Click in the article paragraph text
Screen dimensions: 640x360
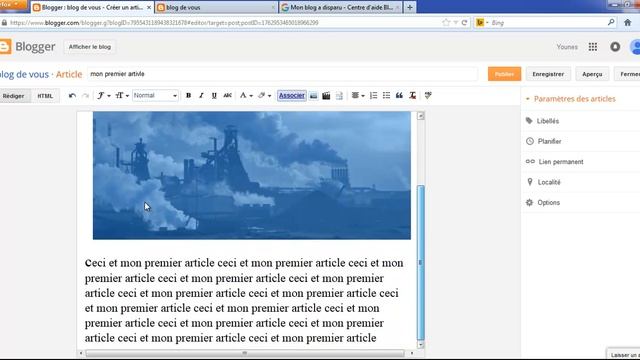[244, 300]
